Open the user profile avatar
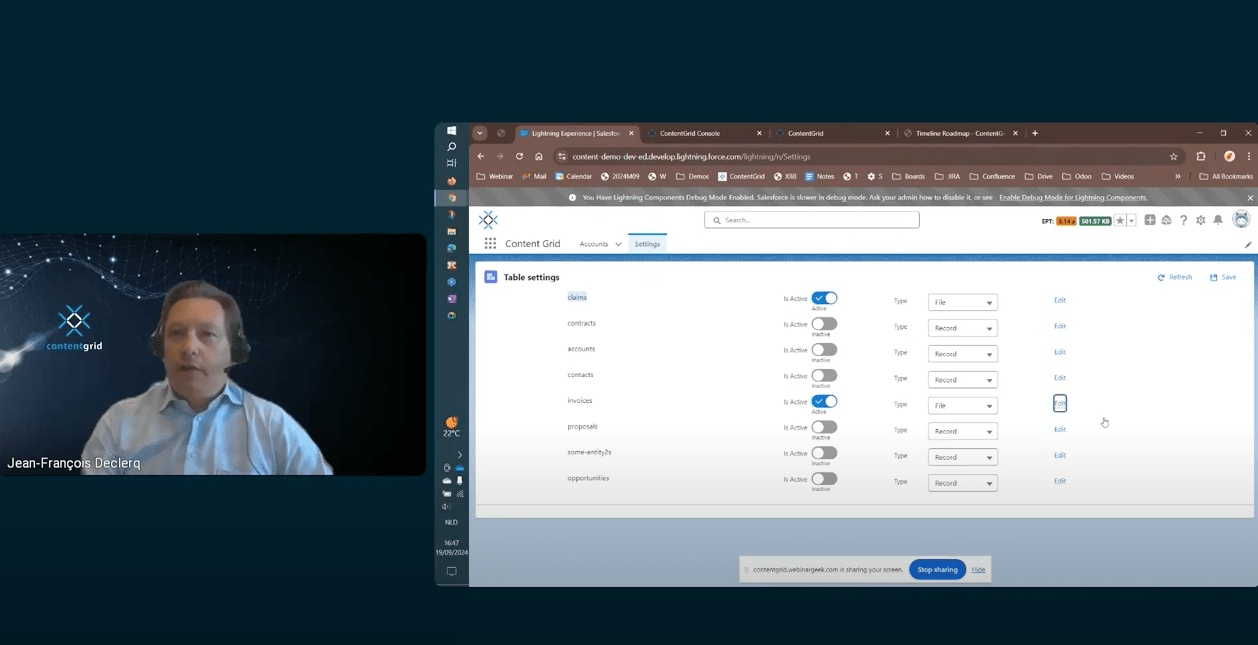 pos(1241,220)
